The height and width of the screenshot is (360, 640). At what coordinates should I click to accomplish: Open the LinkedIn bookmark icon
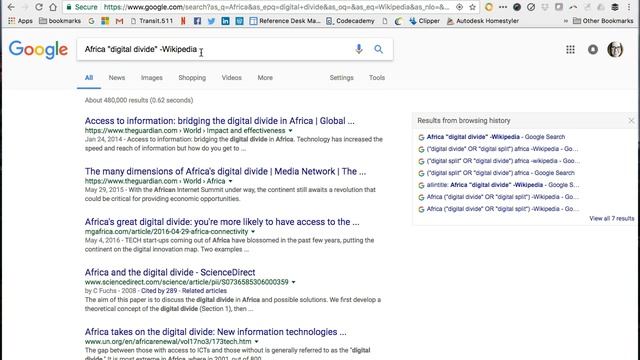point(225,20)
